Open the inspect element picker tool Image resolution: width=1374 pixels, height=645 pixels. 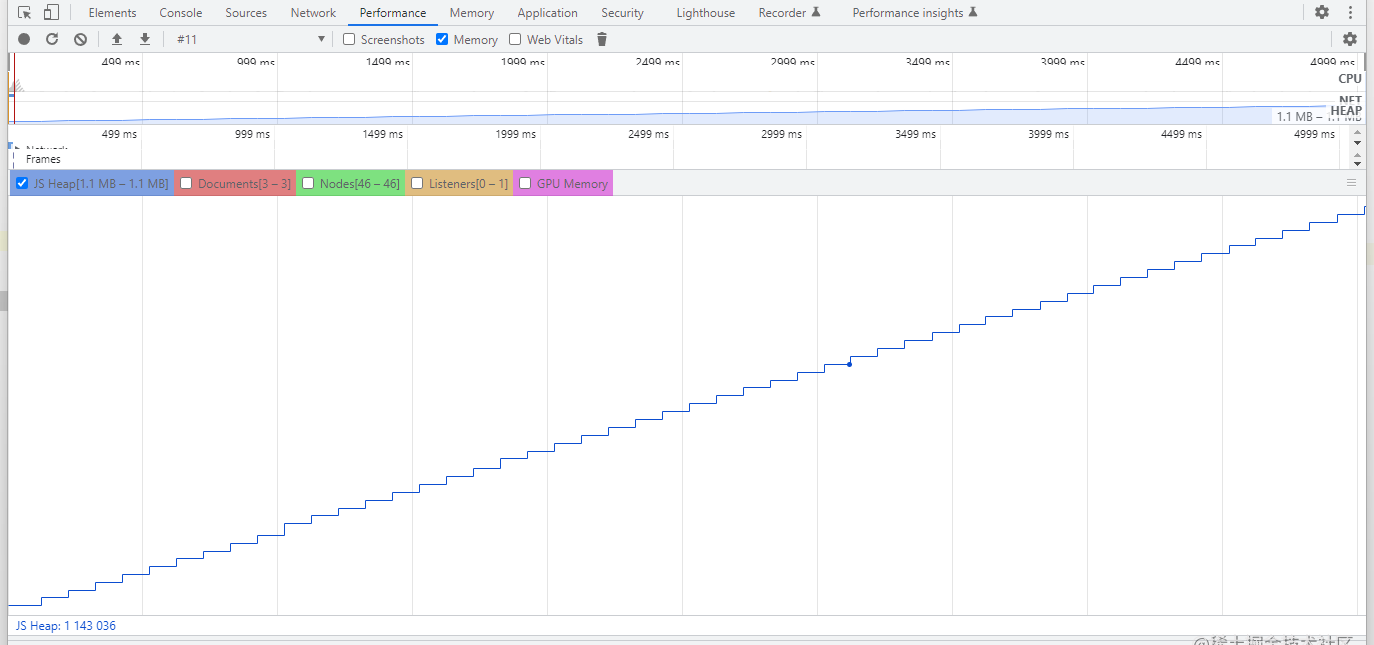coord(25,13)
